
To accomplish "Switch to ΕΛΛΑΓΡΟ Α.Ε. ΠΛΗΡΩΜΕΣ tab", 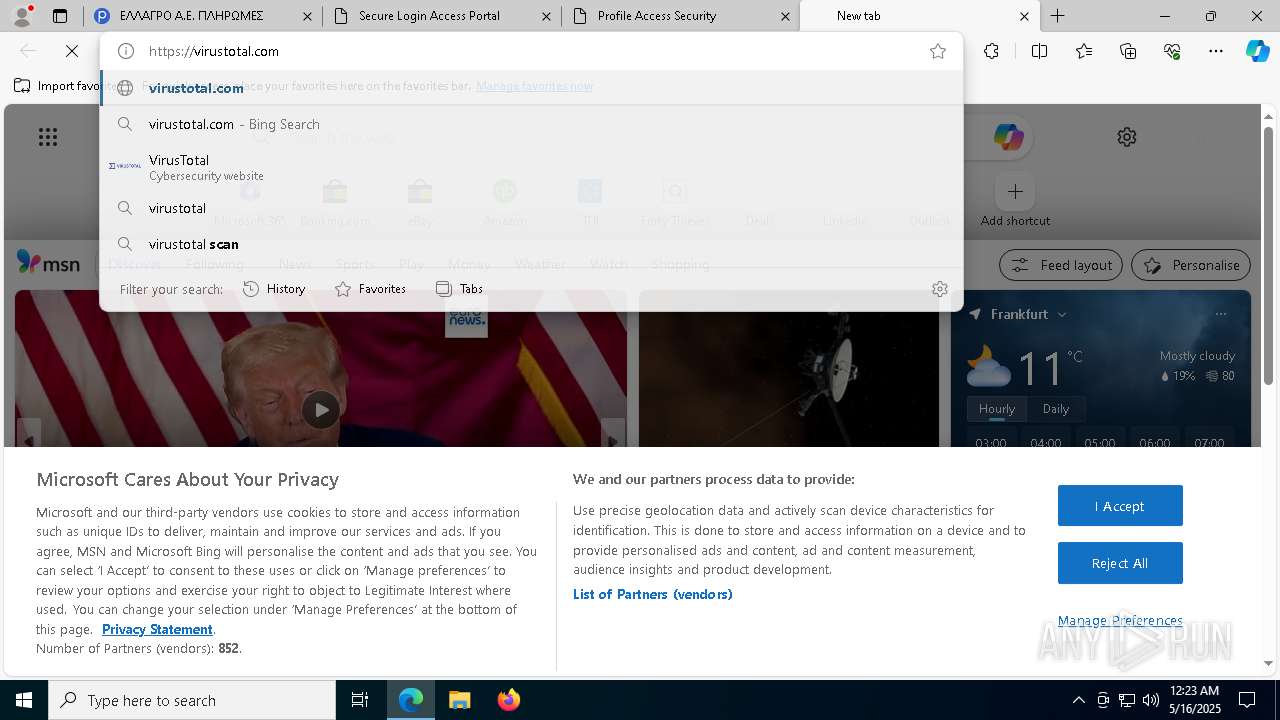I will (x=201, y=16).
